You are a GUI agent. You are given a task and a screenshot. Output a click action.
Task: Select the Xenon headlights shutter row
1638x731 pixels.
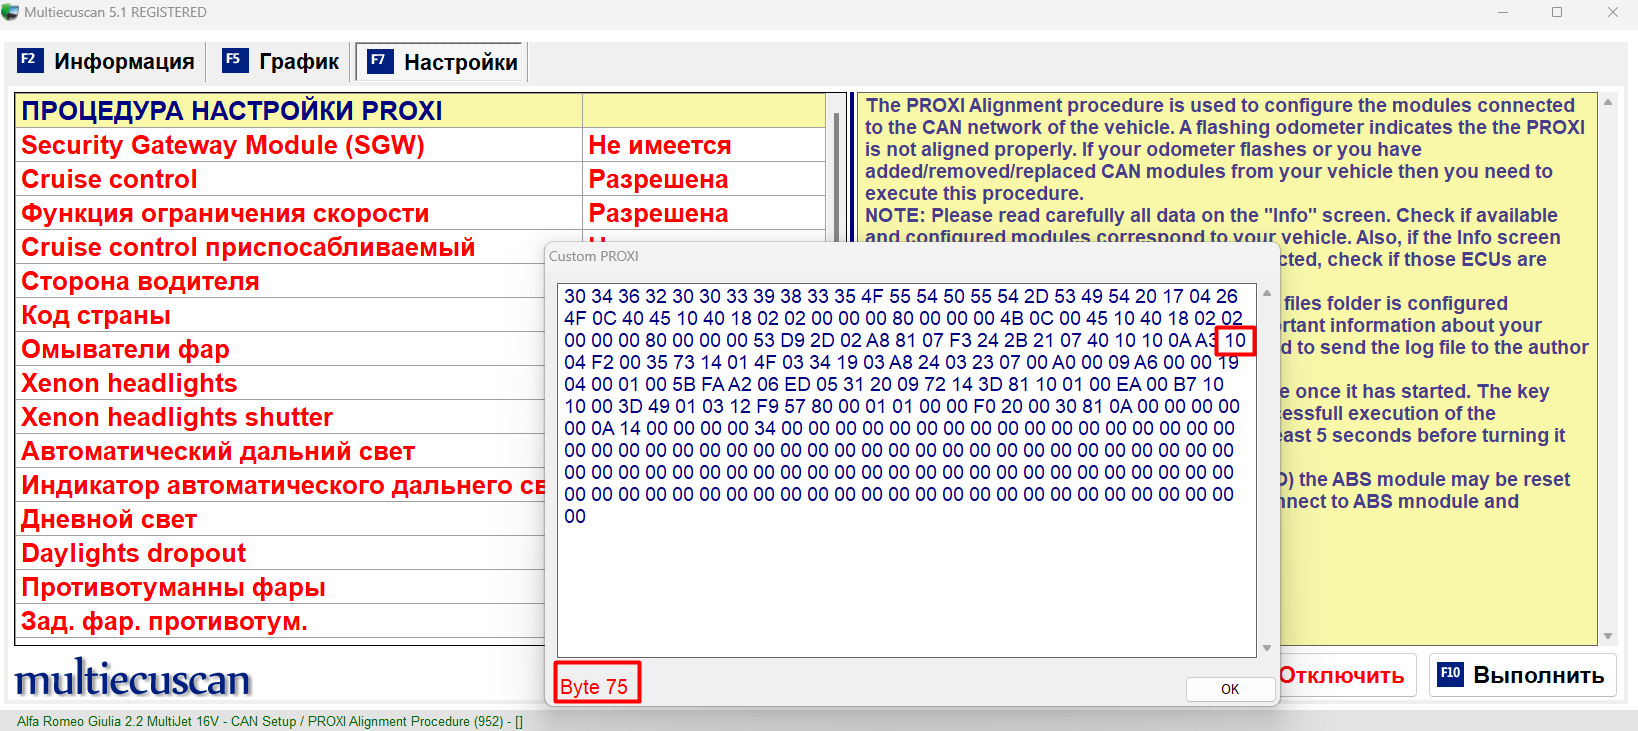coord(280,417)
